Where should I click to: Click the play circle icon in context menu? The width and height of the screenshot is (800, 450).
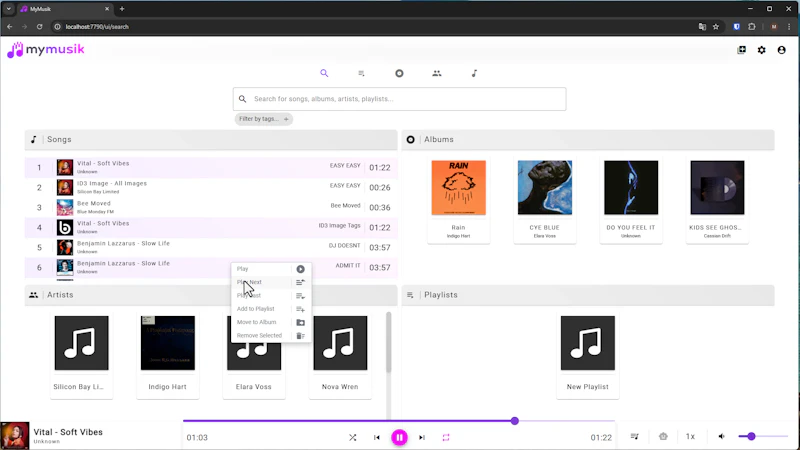pos(301,269)
